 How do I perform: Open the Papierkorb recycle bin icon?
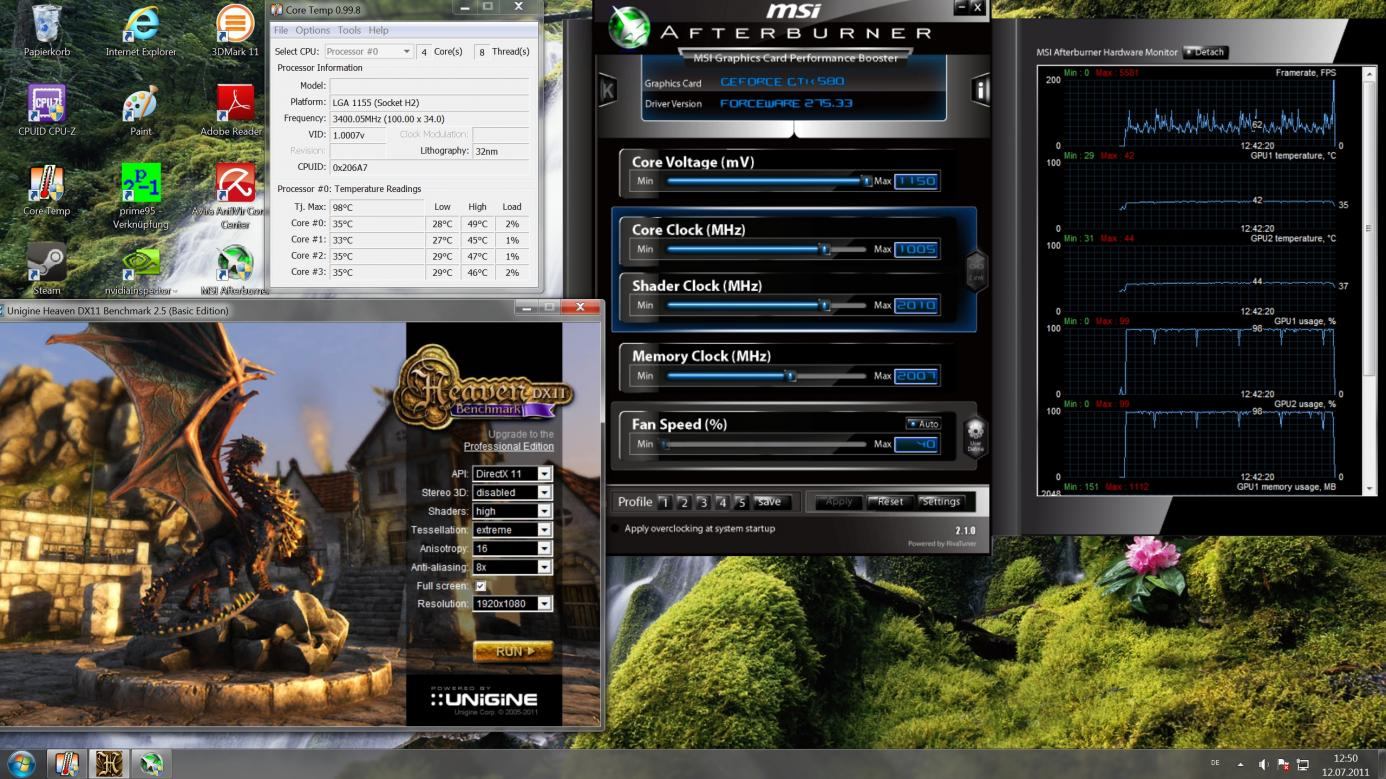point(47,31)
